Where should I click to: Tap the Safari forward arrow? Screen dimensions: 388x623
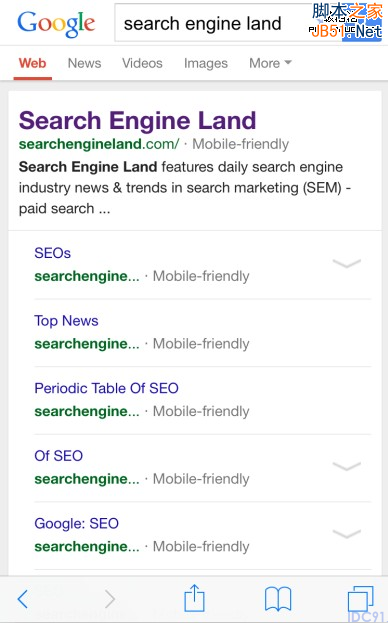(x=110, y=599)
